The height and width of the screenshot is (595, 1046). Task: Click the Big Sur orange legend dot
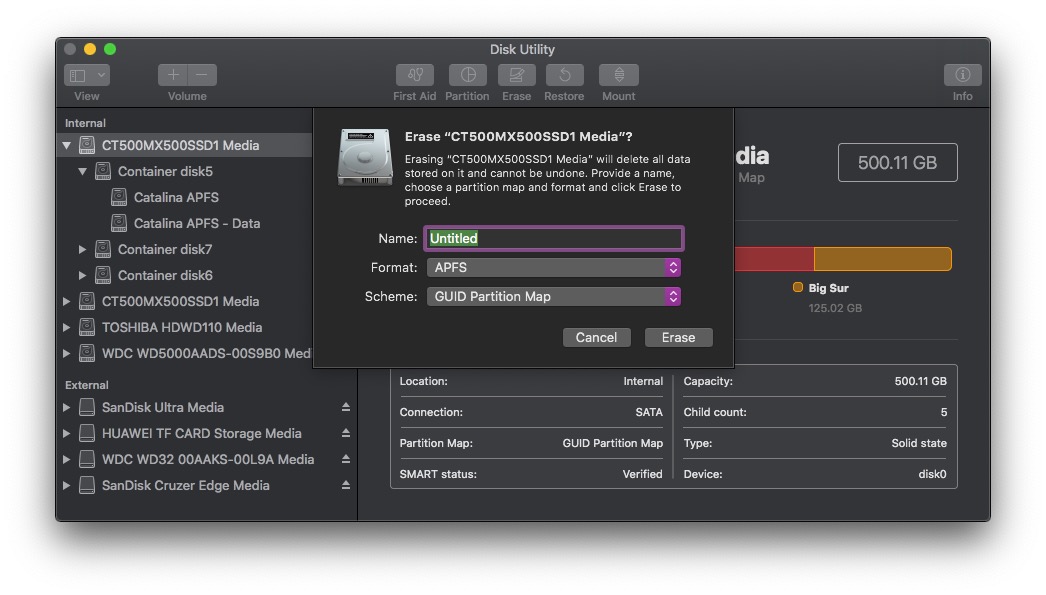coord(797,287)
